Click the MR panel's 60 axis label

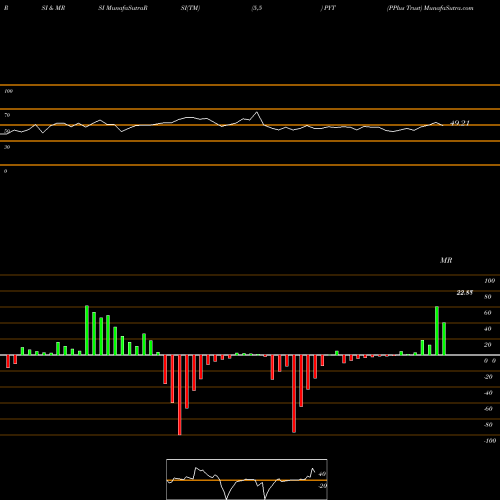pyautogui.click(x=488, y=313)
